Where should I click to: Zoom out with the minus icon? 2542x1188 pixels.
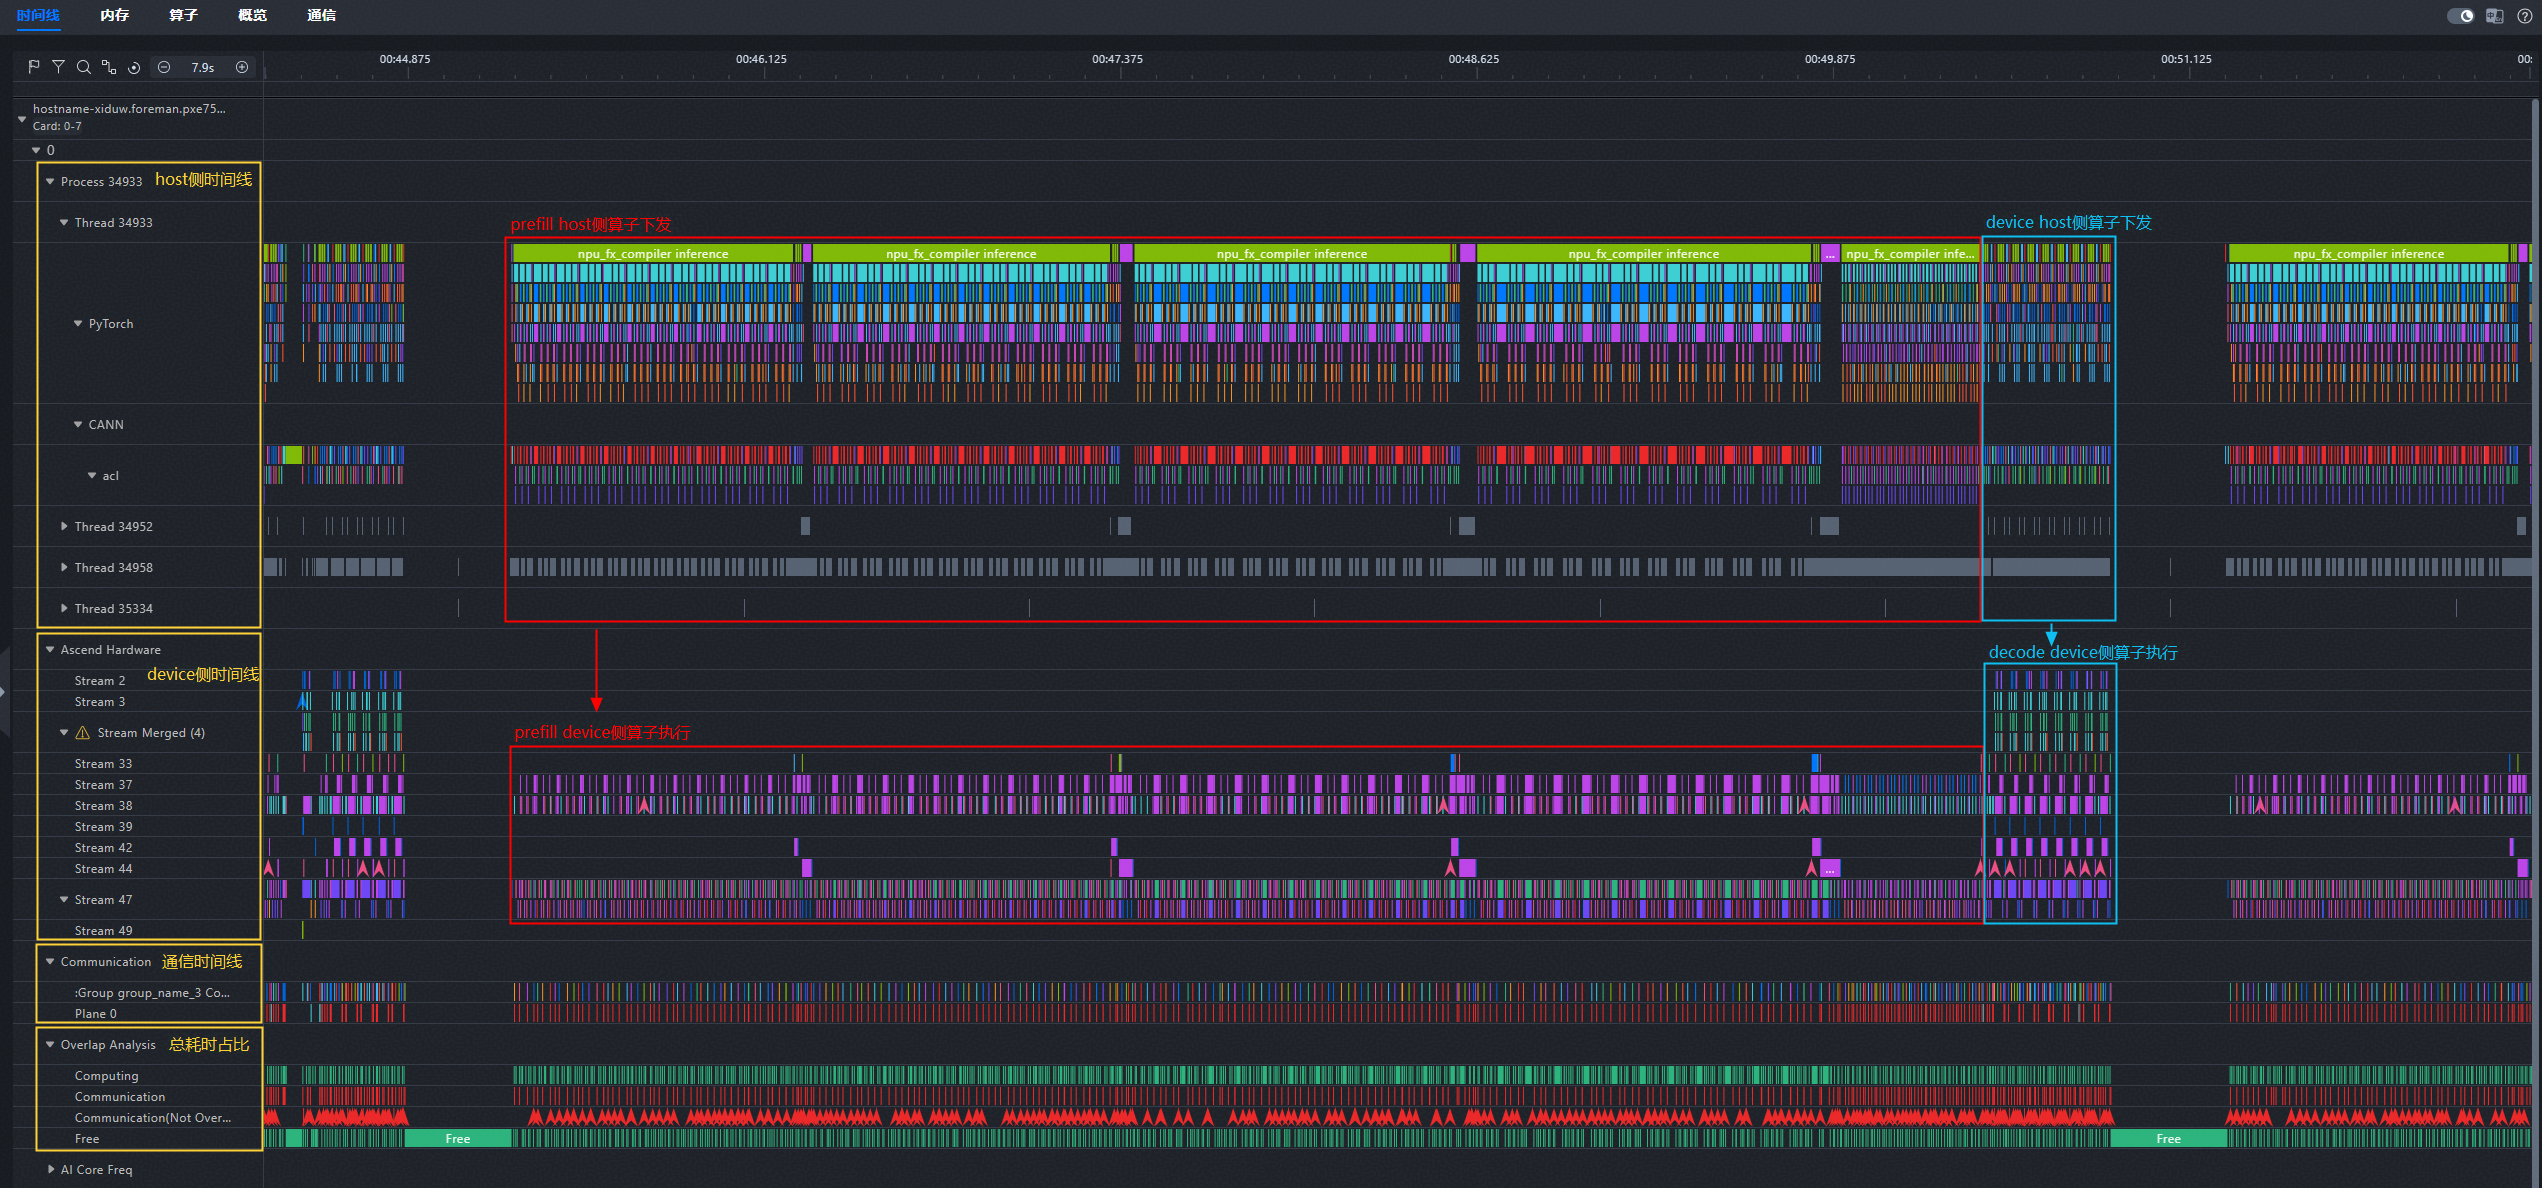tap(164, 67)
